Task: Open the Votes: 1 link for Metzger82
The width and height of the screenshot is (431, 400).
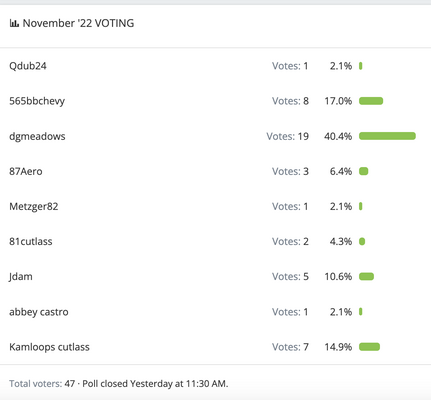Action: 290,206
